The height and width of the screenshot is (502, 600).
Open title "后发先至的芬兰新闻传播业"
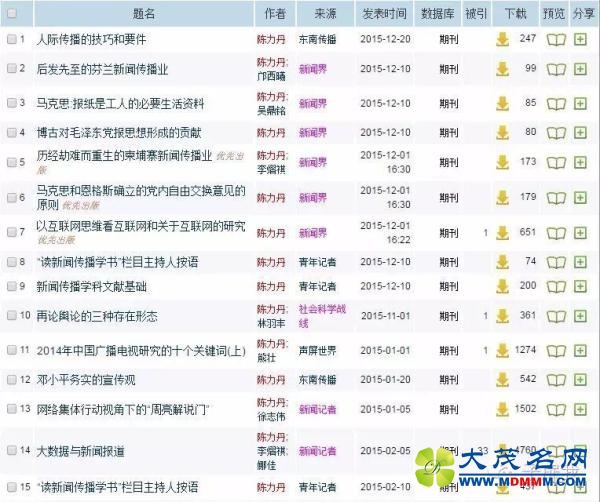[x=103, y=69]
